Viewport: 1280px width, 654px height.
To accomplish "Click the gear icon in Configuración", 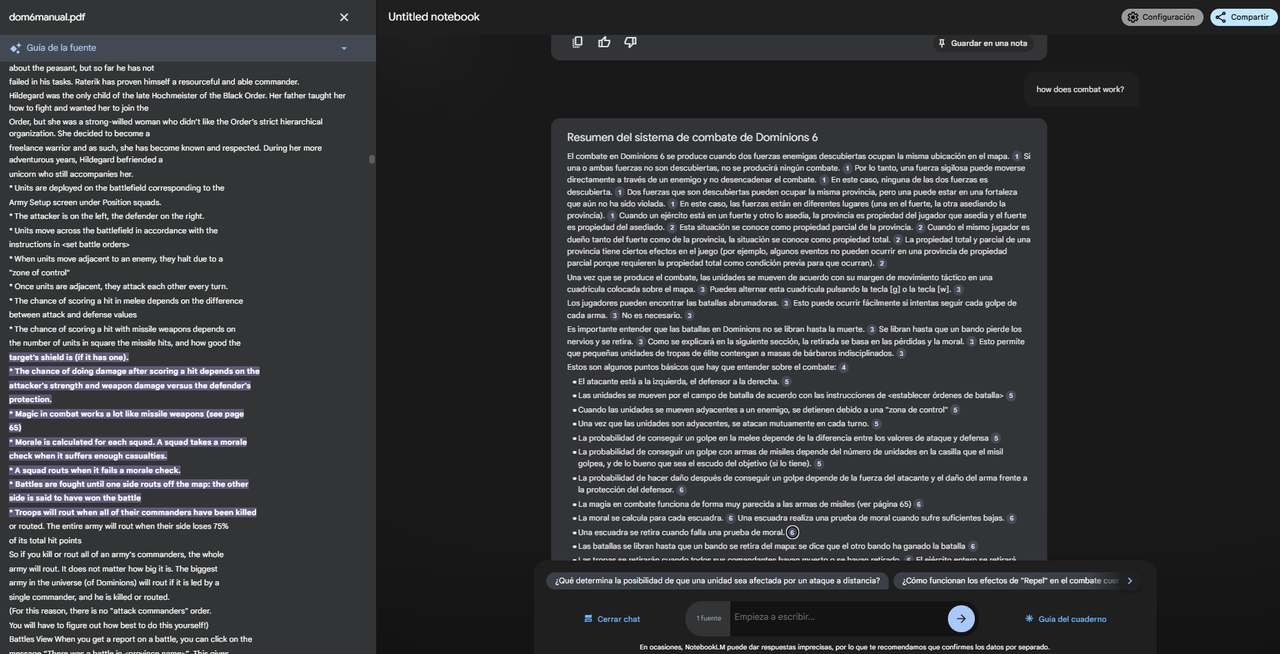I will pos(1133,17).
